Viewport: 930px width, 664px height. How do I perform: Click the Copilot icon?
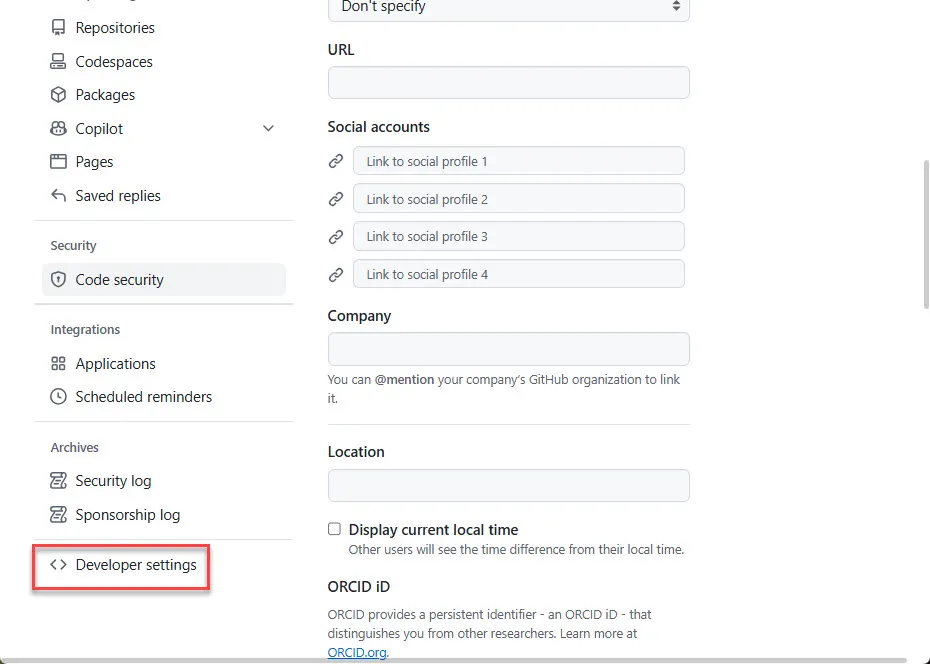click(x=57, y=128)
